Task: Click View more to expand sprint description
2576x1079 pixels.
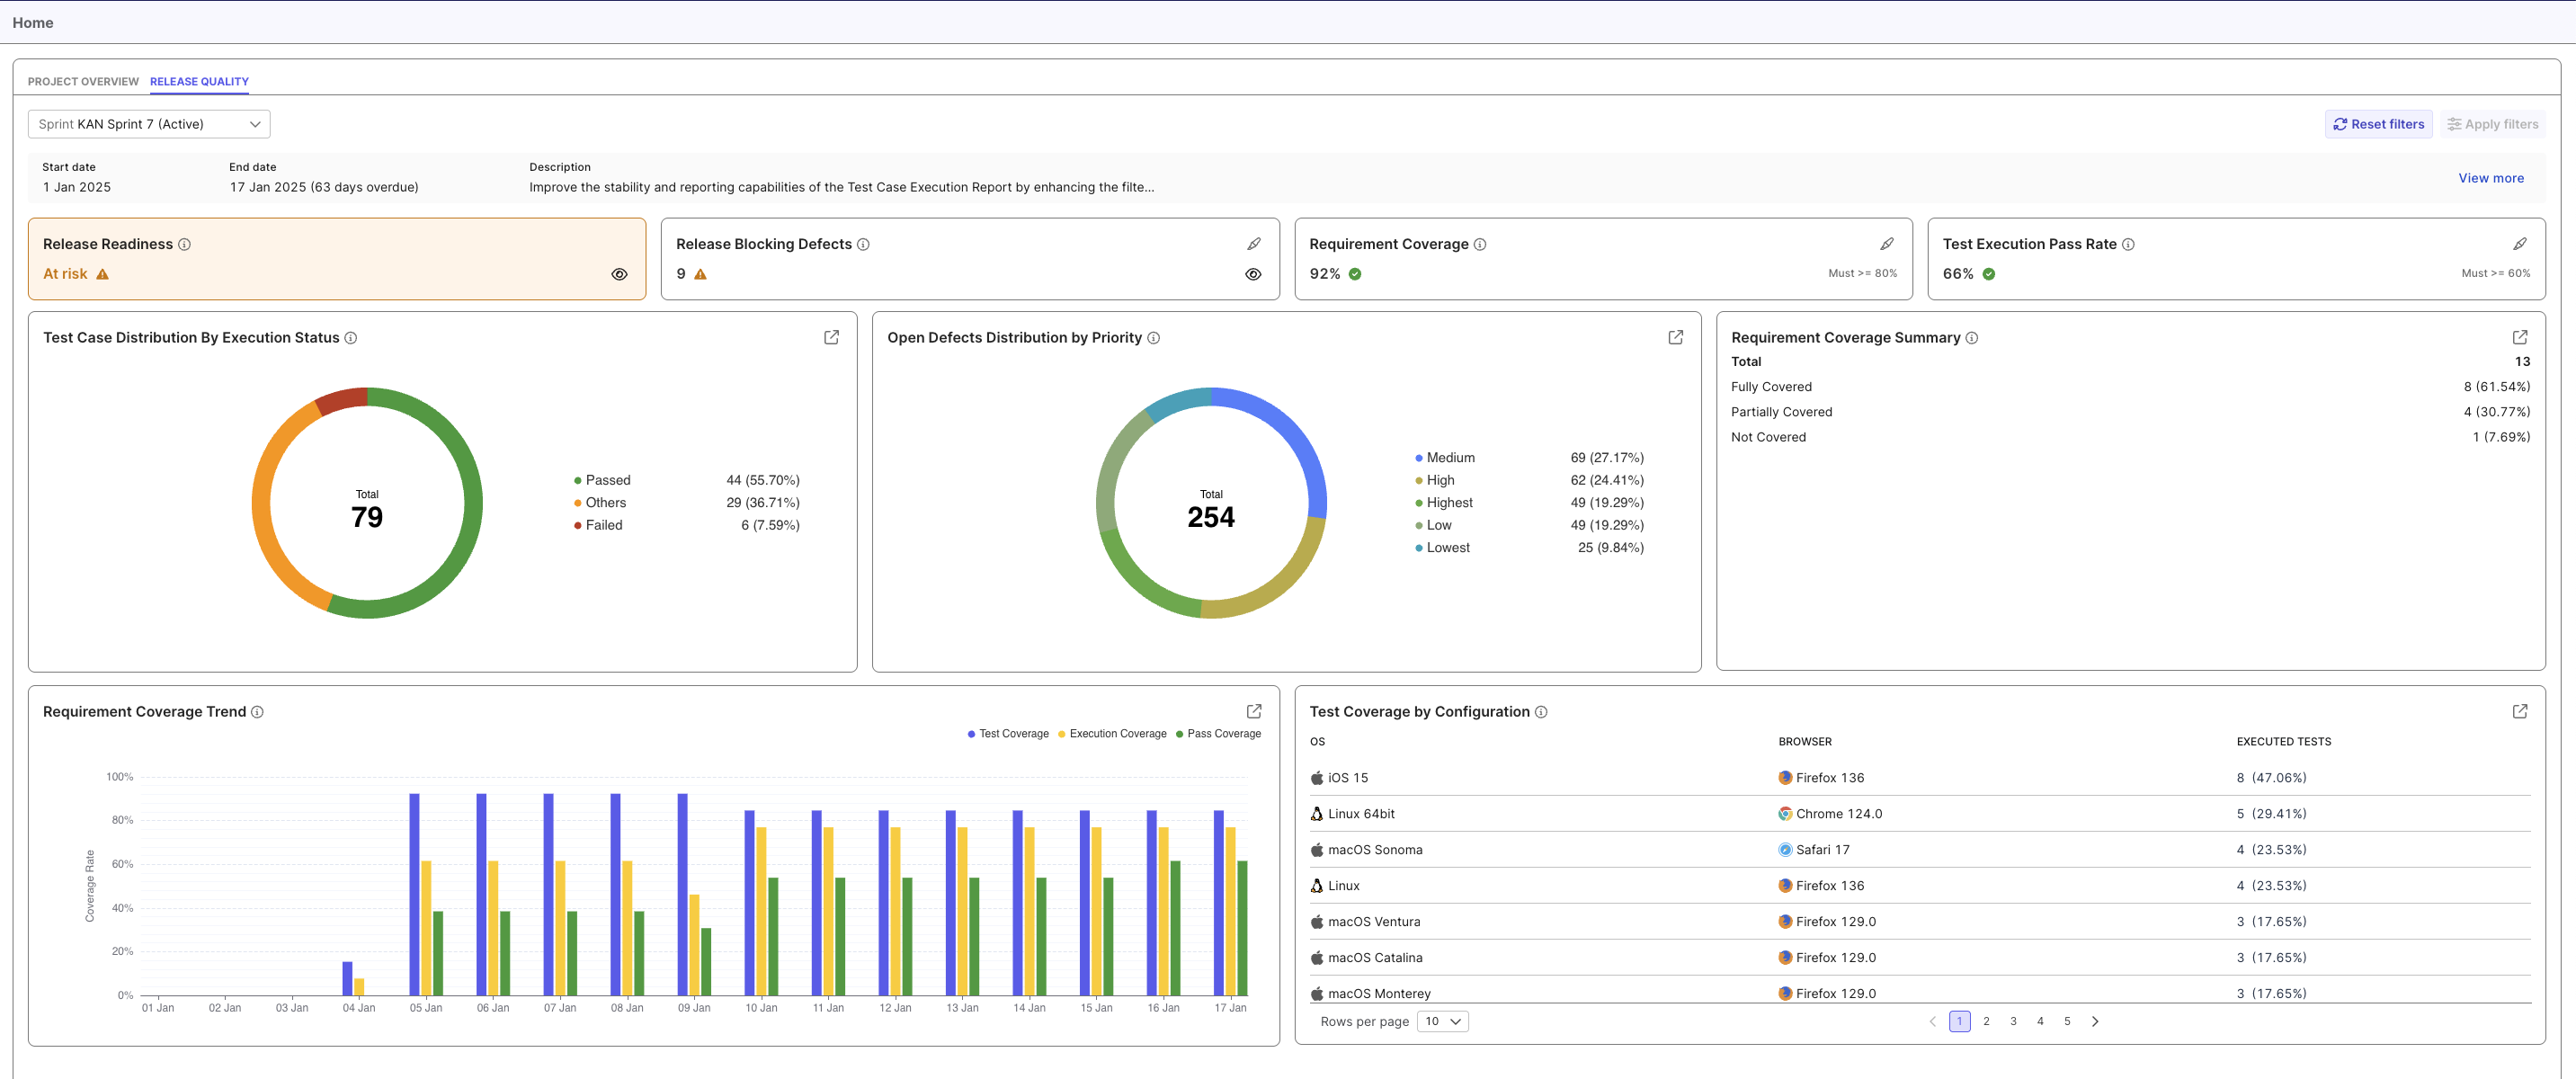Action: pos(2490,177)
